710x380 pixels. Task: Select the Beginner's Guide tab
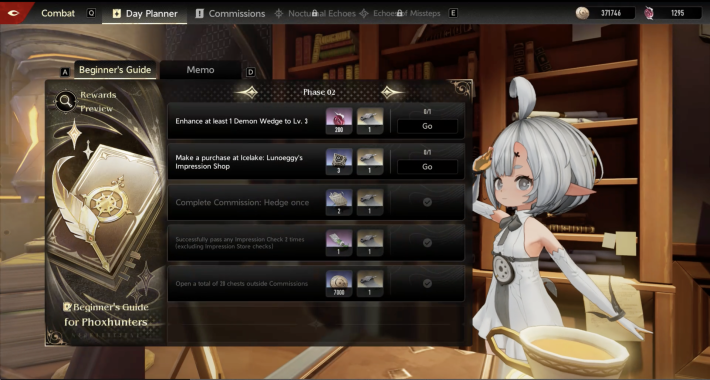(115, 70)
